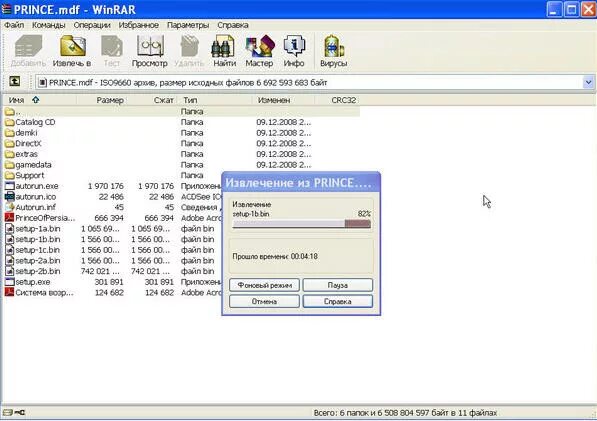Image resolution: width=597 pixels, height=421 pixels.
Task: Click the Пауза button in extraction dialog
Action: click(338, 285)
